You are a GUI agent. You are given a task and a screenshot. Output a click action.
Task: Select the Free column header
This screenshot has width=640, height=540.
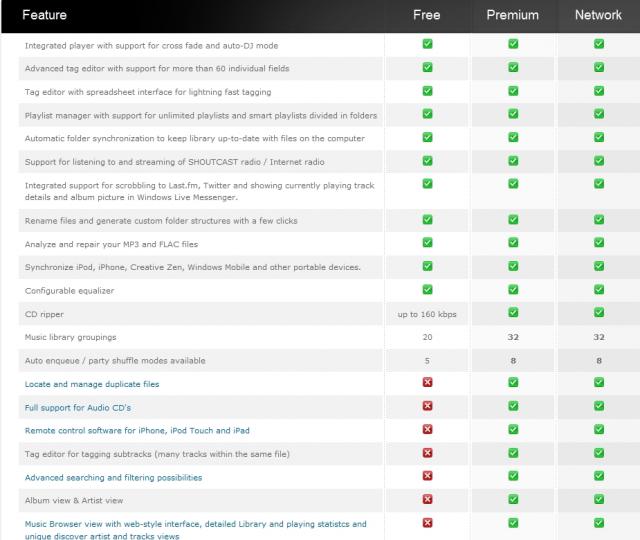tap(427, 15)
